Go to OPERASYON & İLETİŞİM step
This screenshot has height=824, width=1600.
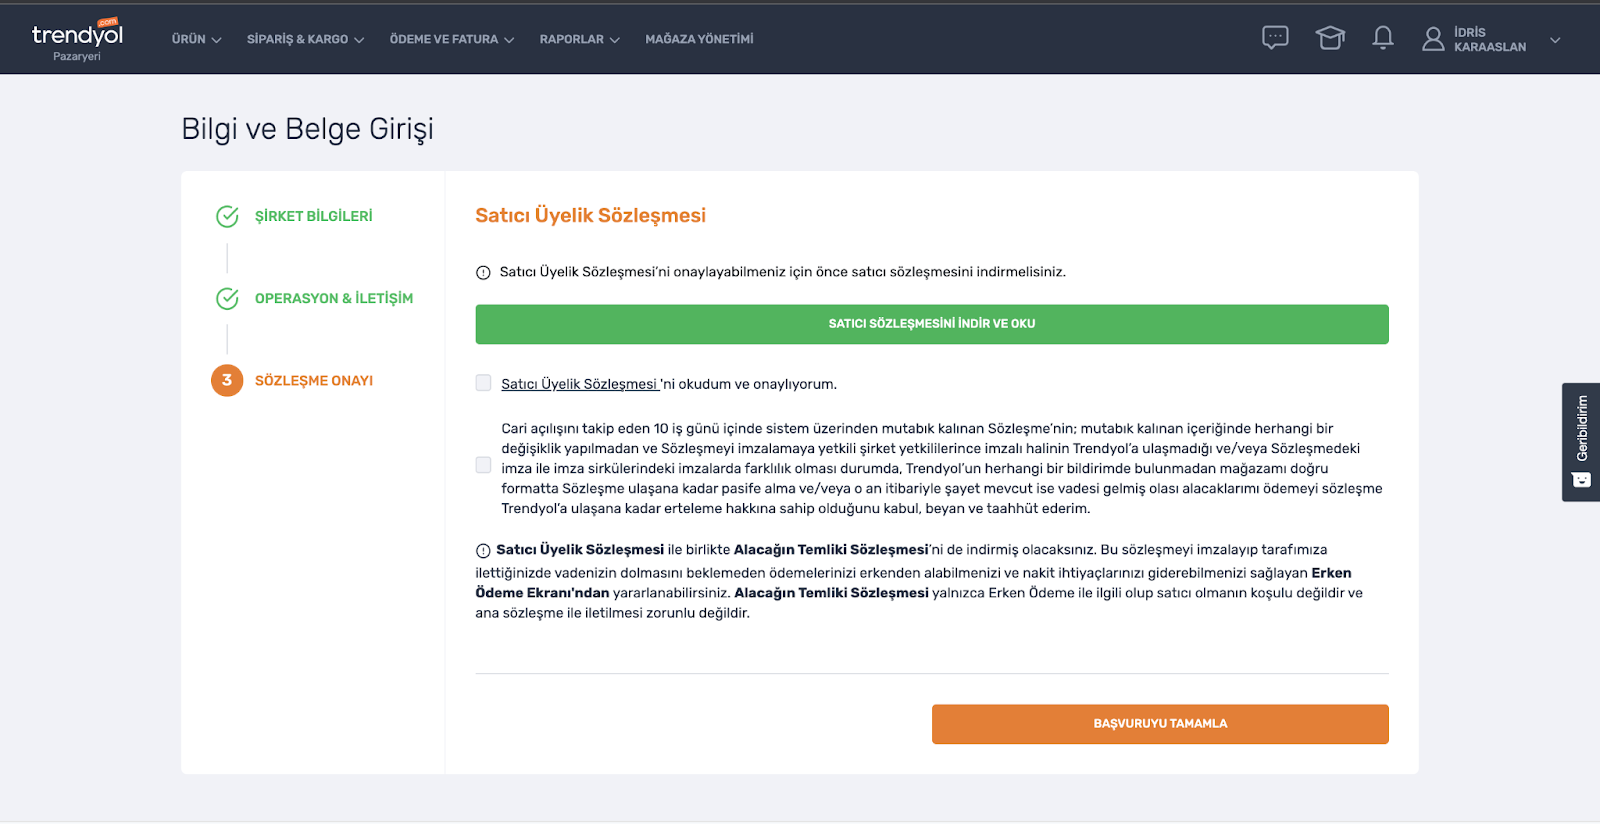click(333, 298)
